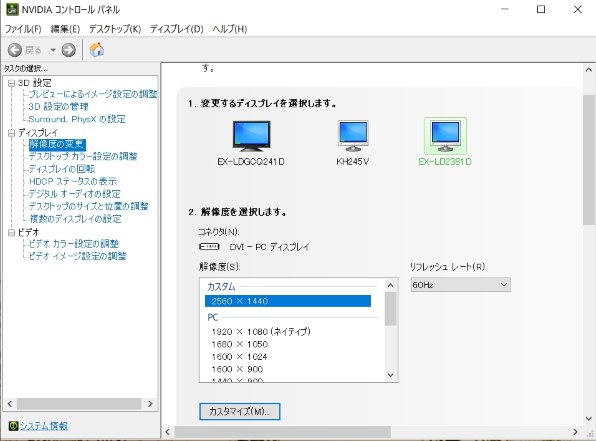596x441 pixels.
Task: Open the ファイル(F) menu
Action: pos(23,29)
